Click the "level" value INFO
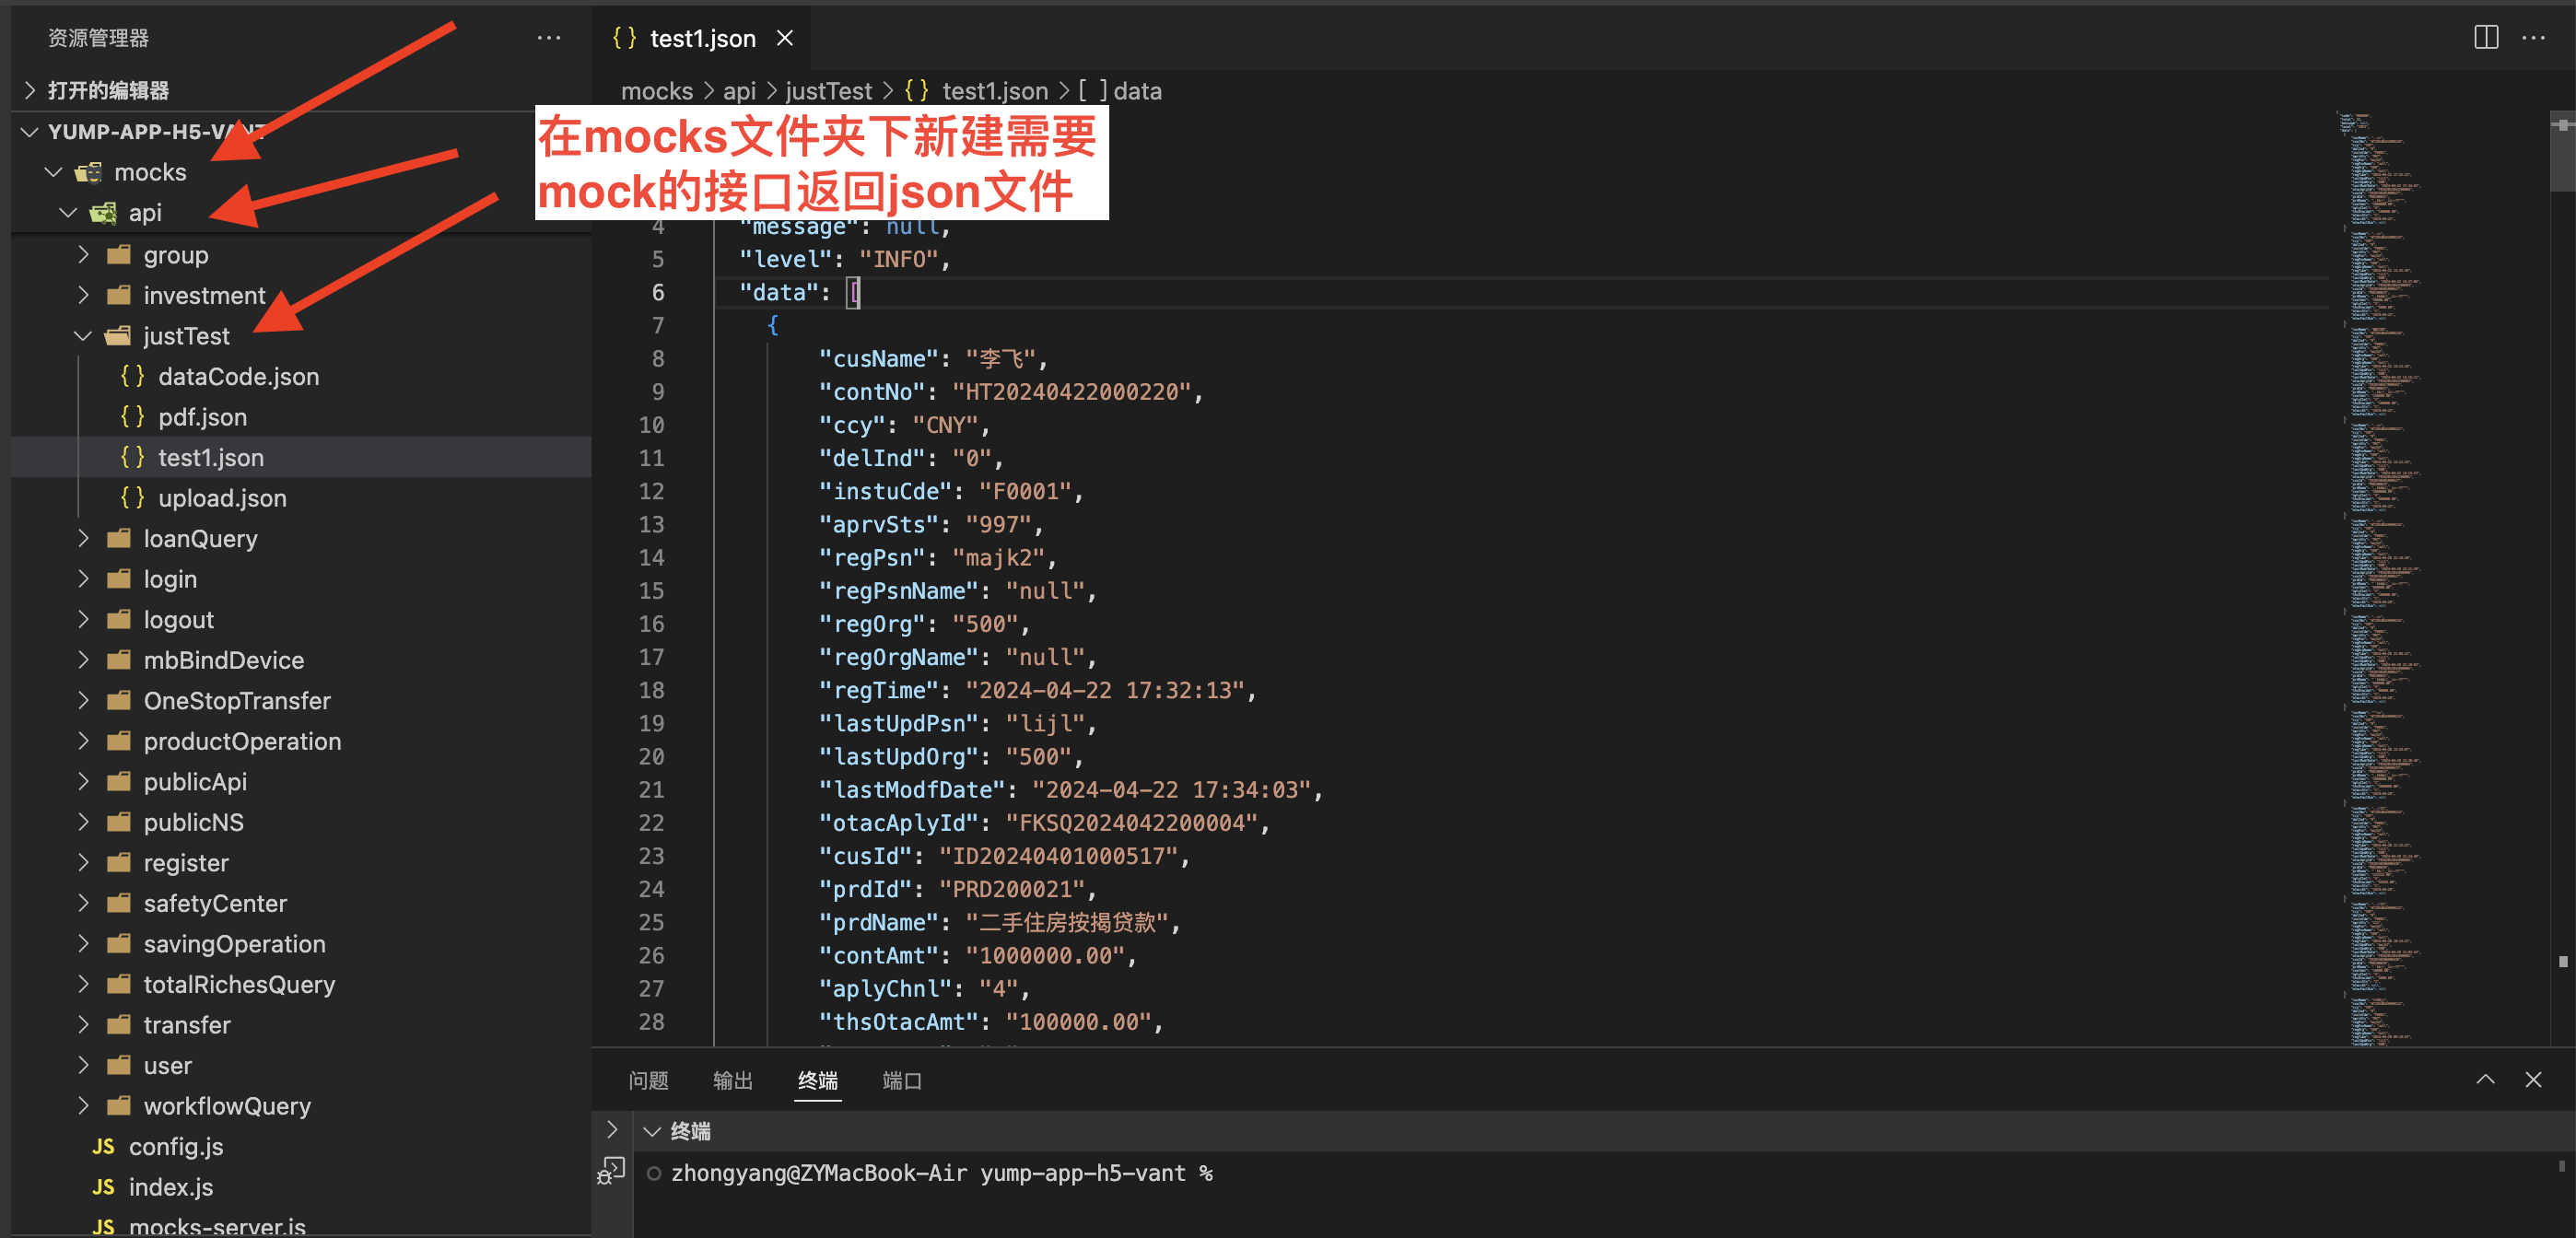This screenshot has width=2576, height=1238. click(898, 259)
